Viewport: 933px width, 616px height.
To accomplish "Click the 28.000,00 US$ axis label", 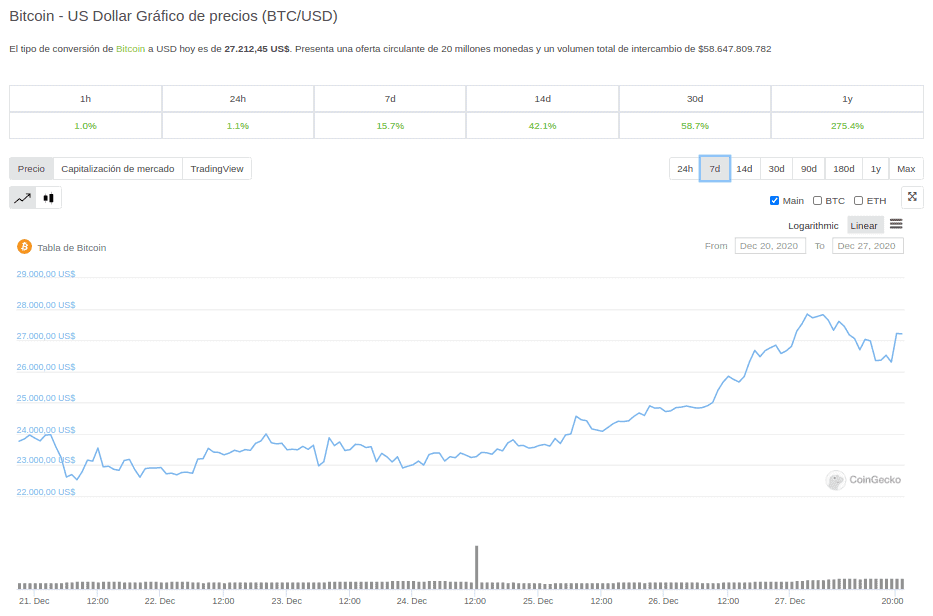I will point(46,305).
